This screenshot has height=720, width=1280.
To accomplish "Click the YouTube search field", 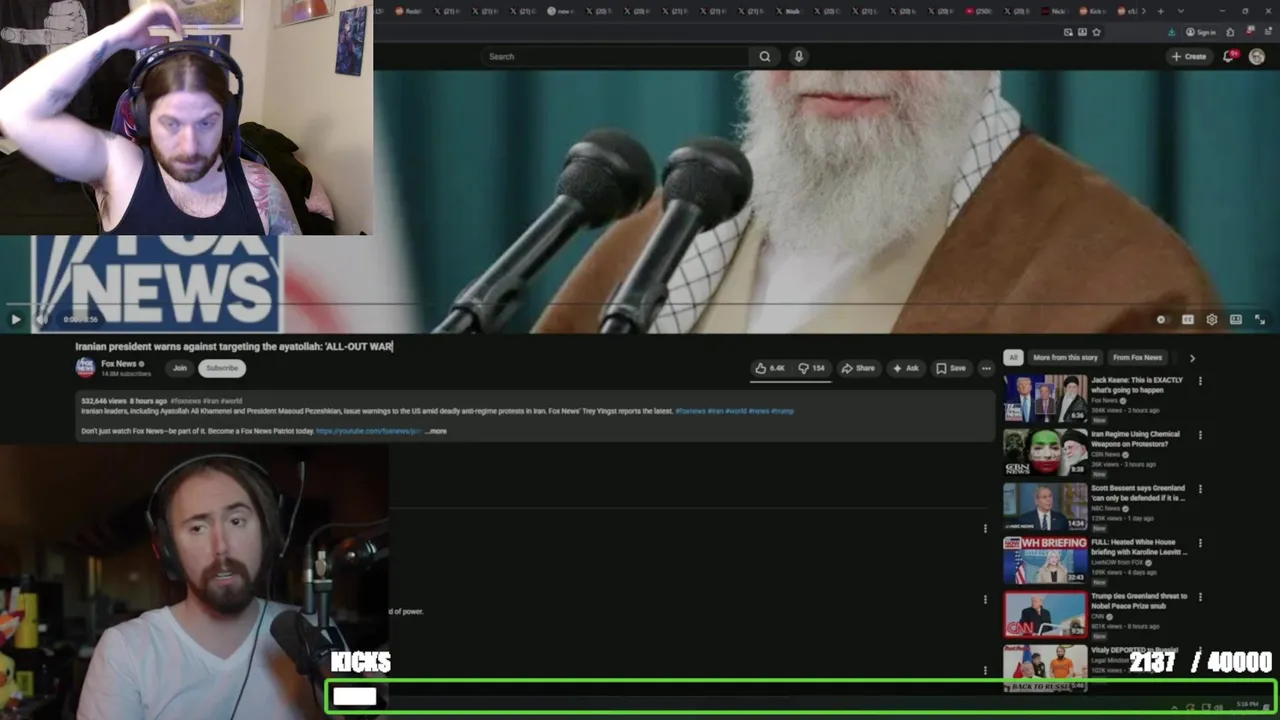I will [x=615, y=56].
